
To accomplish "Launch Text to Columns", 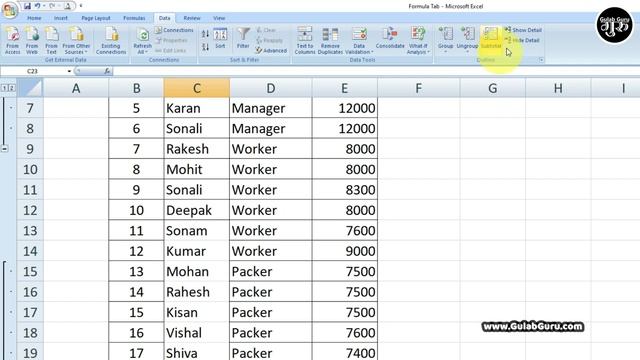I will tap(305, 40).
